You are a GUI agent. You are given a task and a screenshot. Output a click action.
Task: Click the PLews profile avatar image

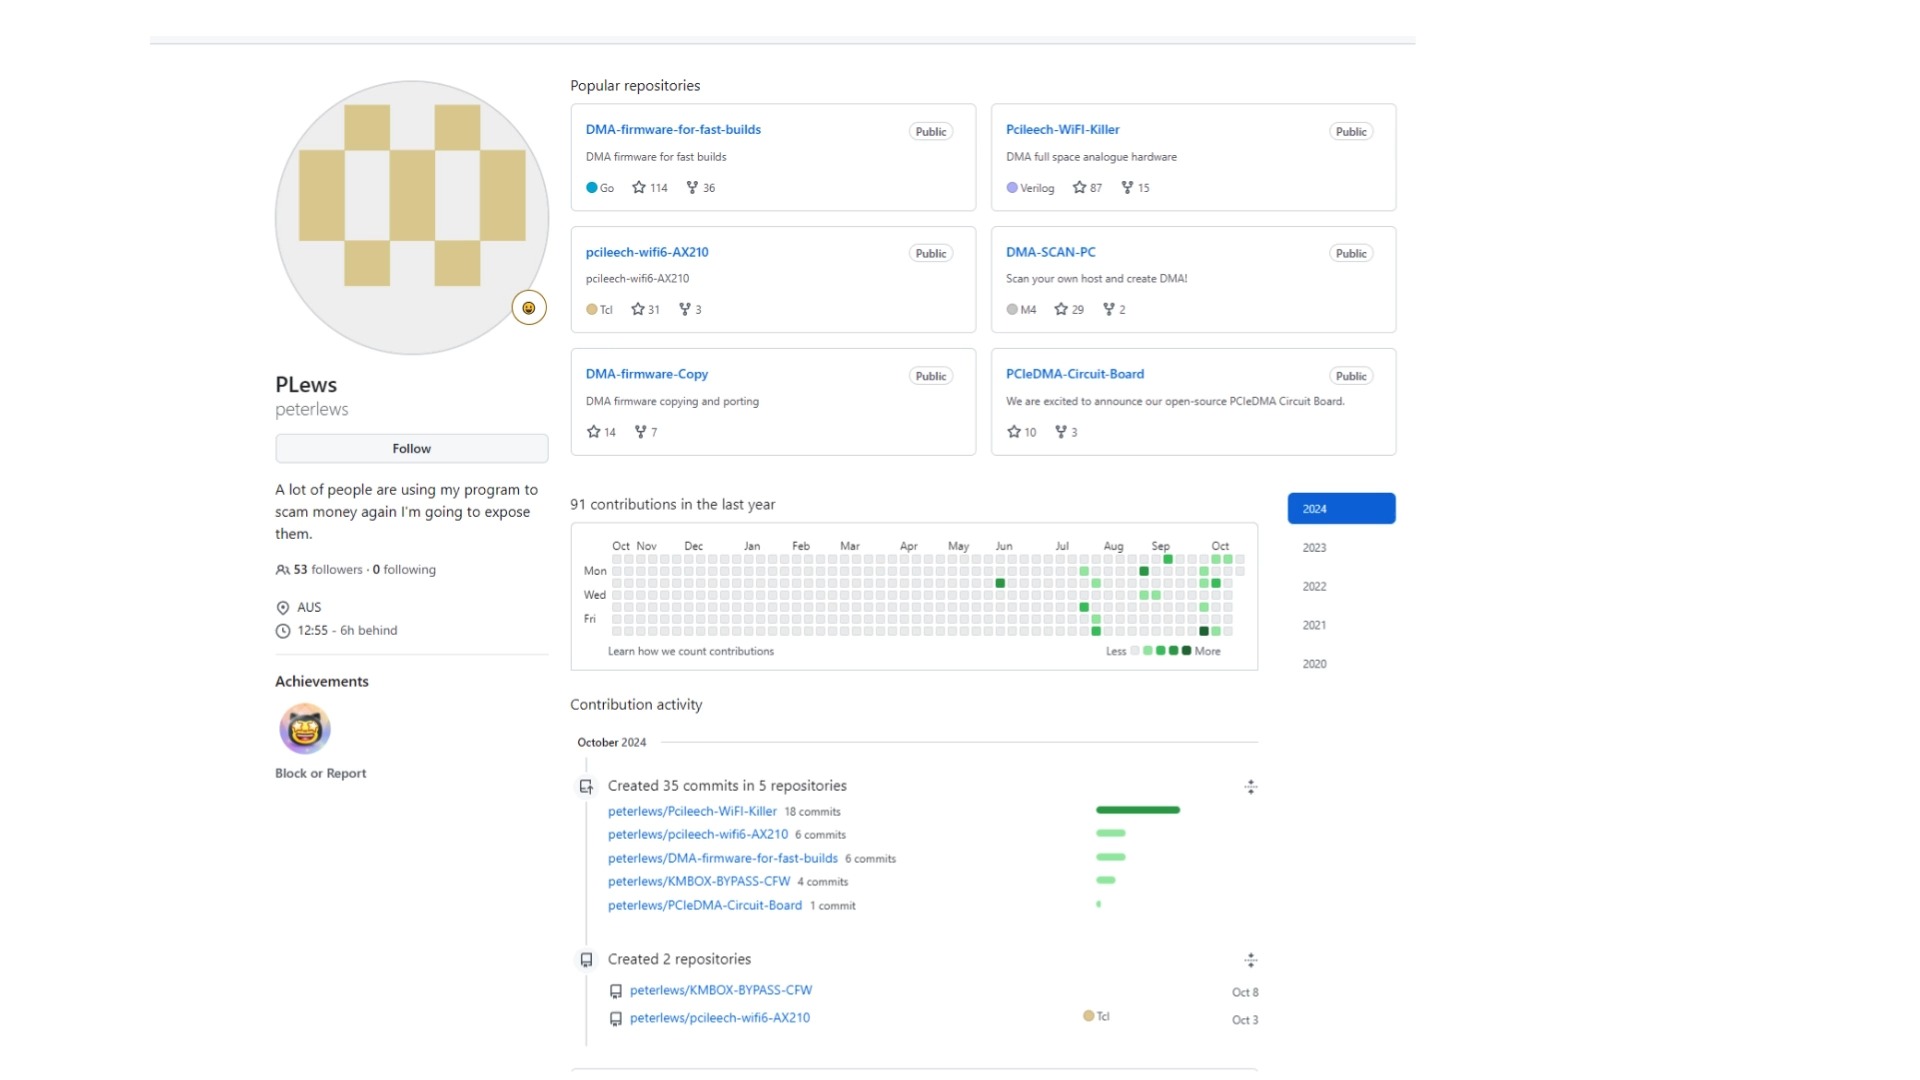(x=411, y=218)
